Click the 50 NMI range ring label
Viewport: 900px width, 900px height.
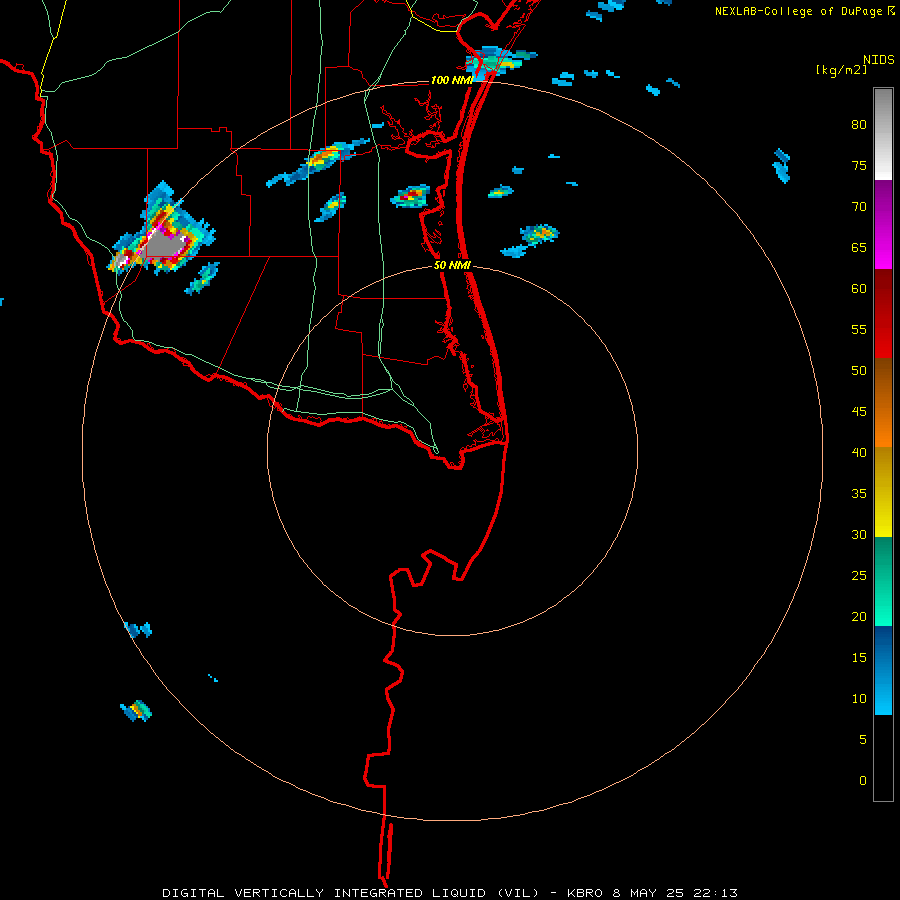[452, 265]
